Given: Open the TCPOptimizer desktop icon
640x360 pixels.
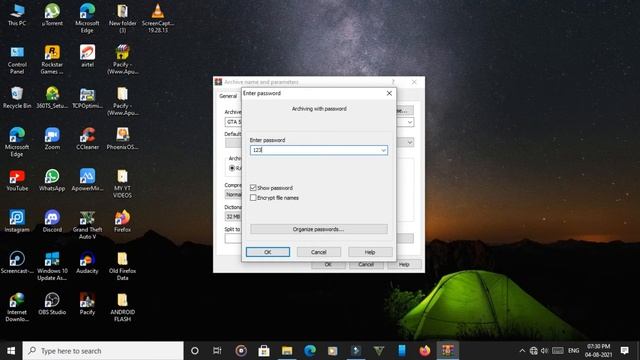Looking at the screenshot, I should coord(87,98).
